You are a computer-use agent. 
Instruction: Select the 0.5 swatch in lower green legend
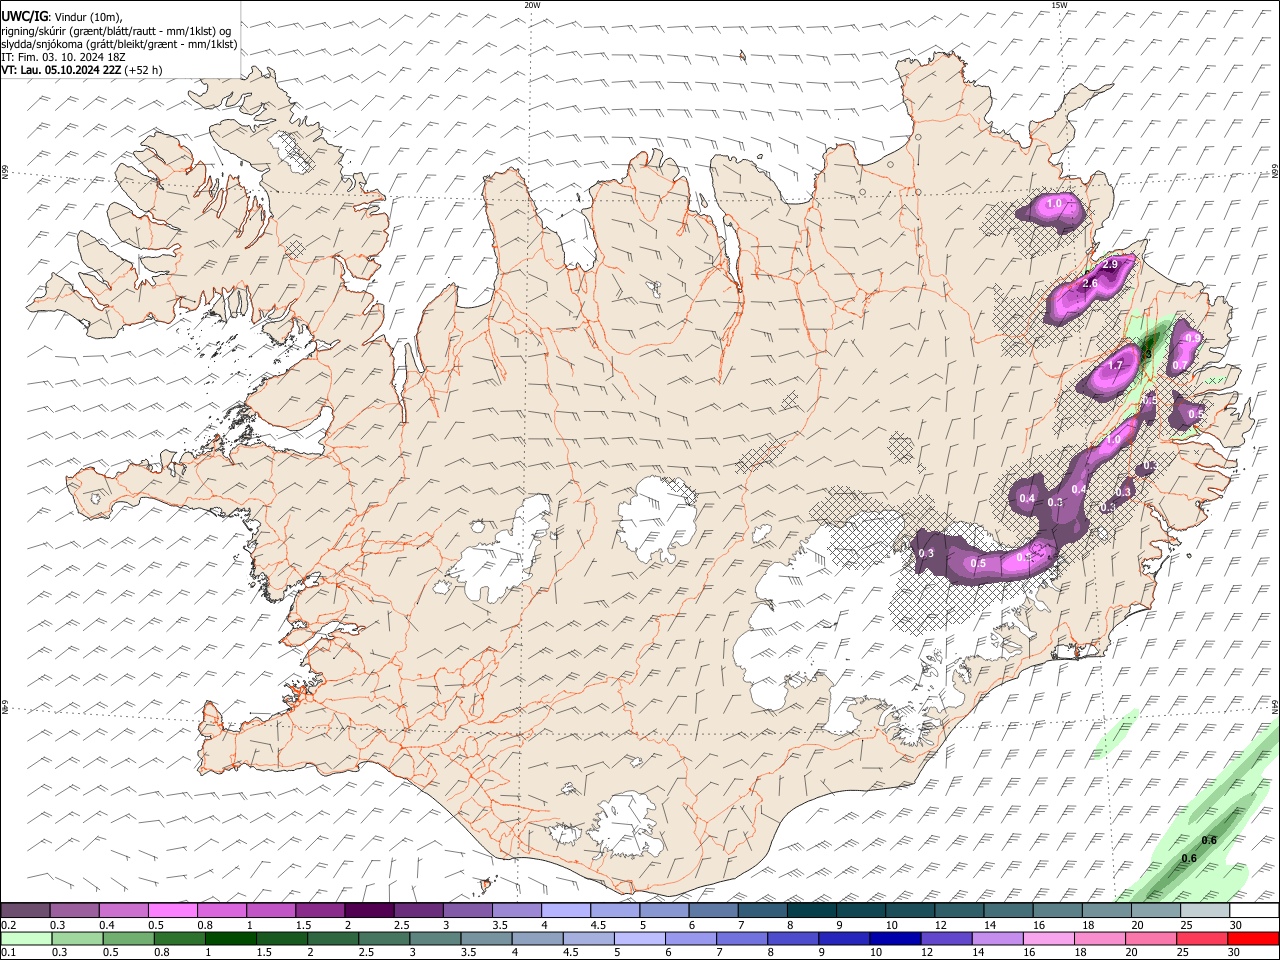click(128, 938)
